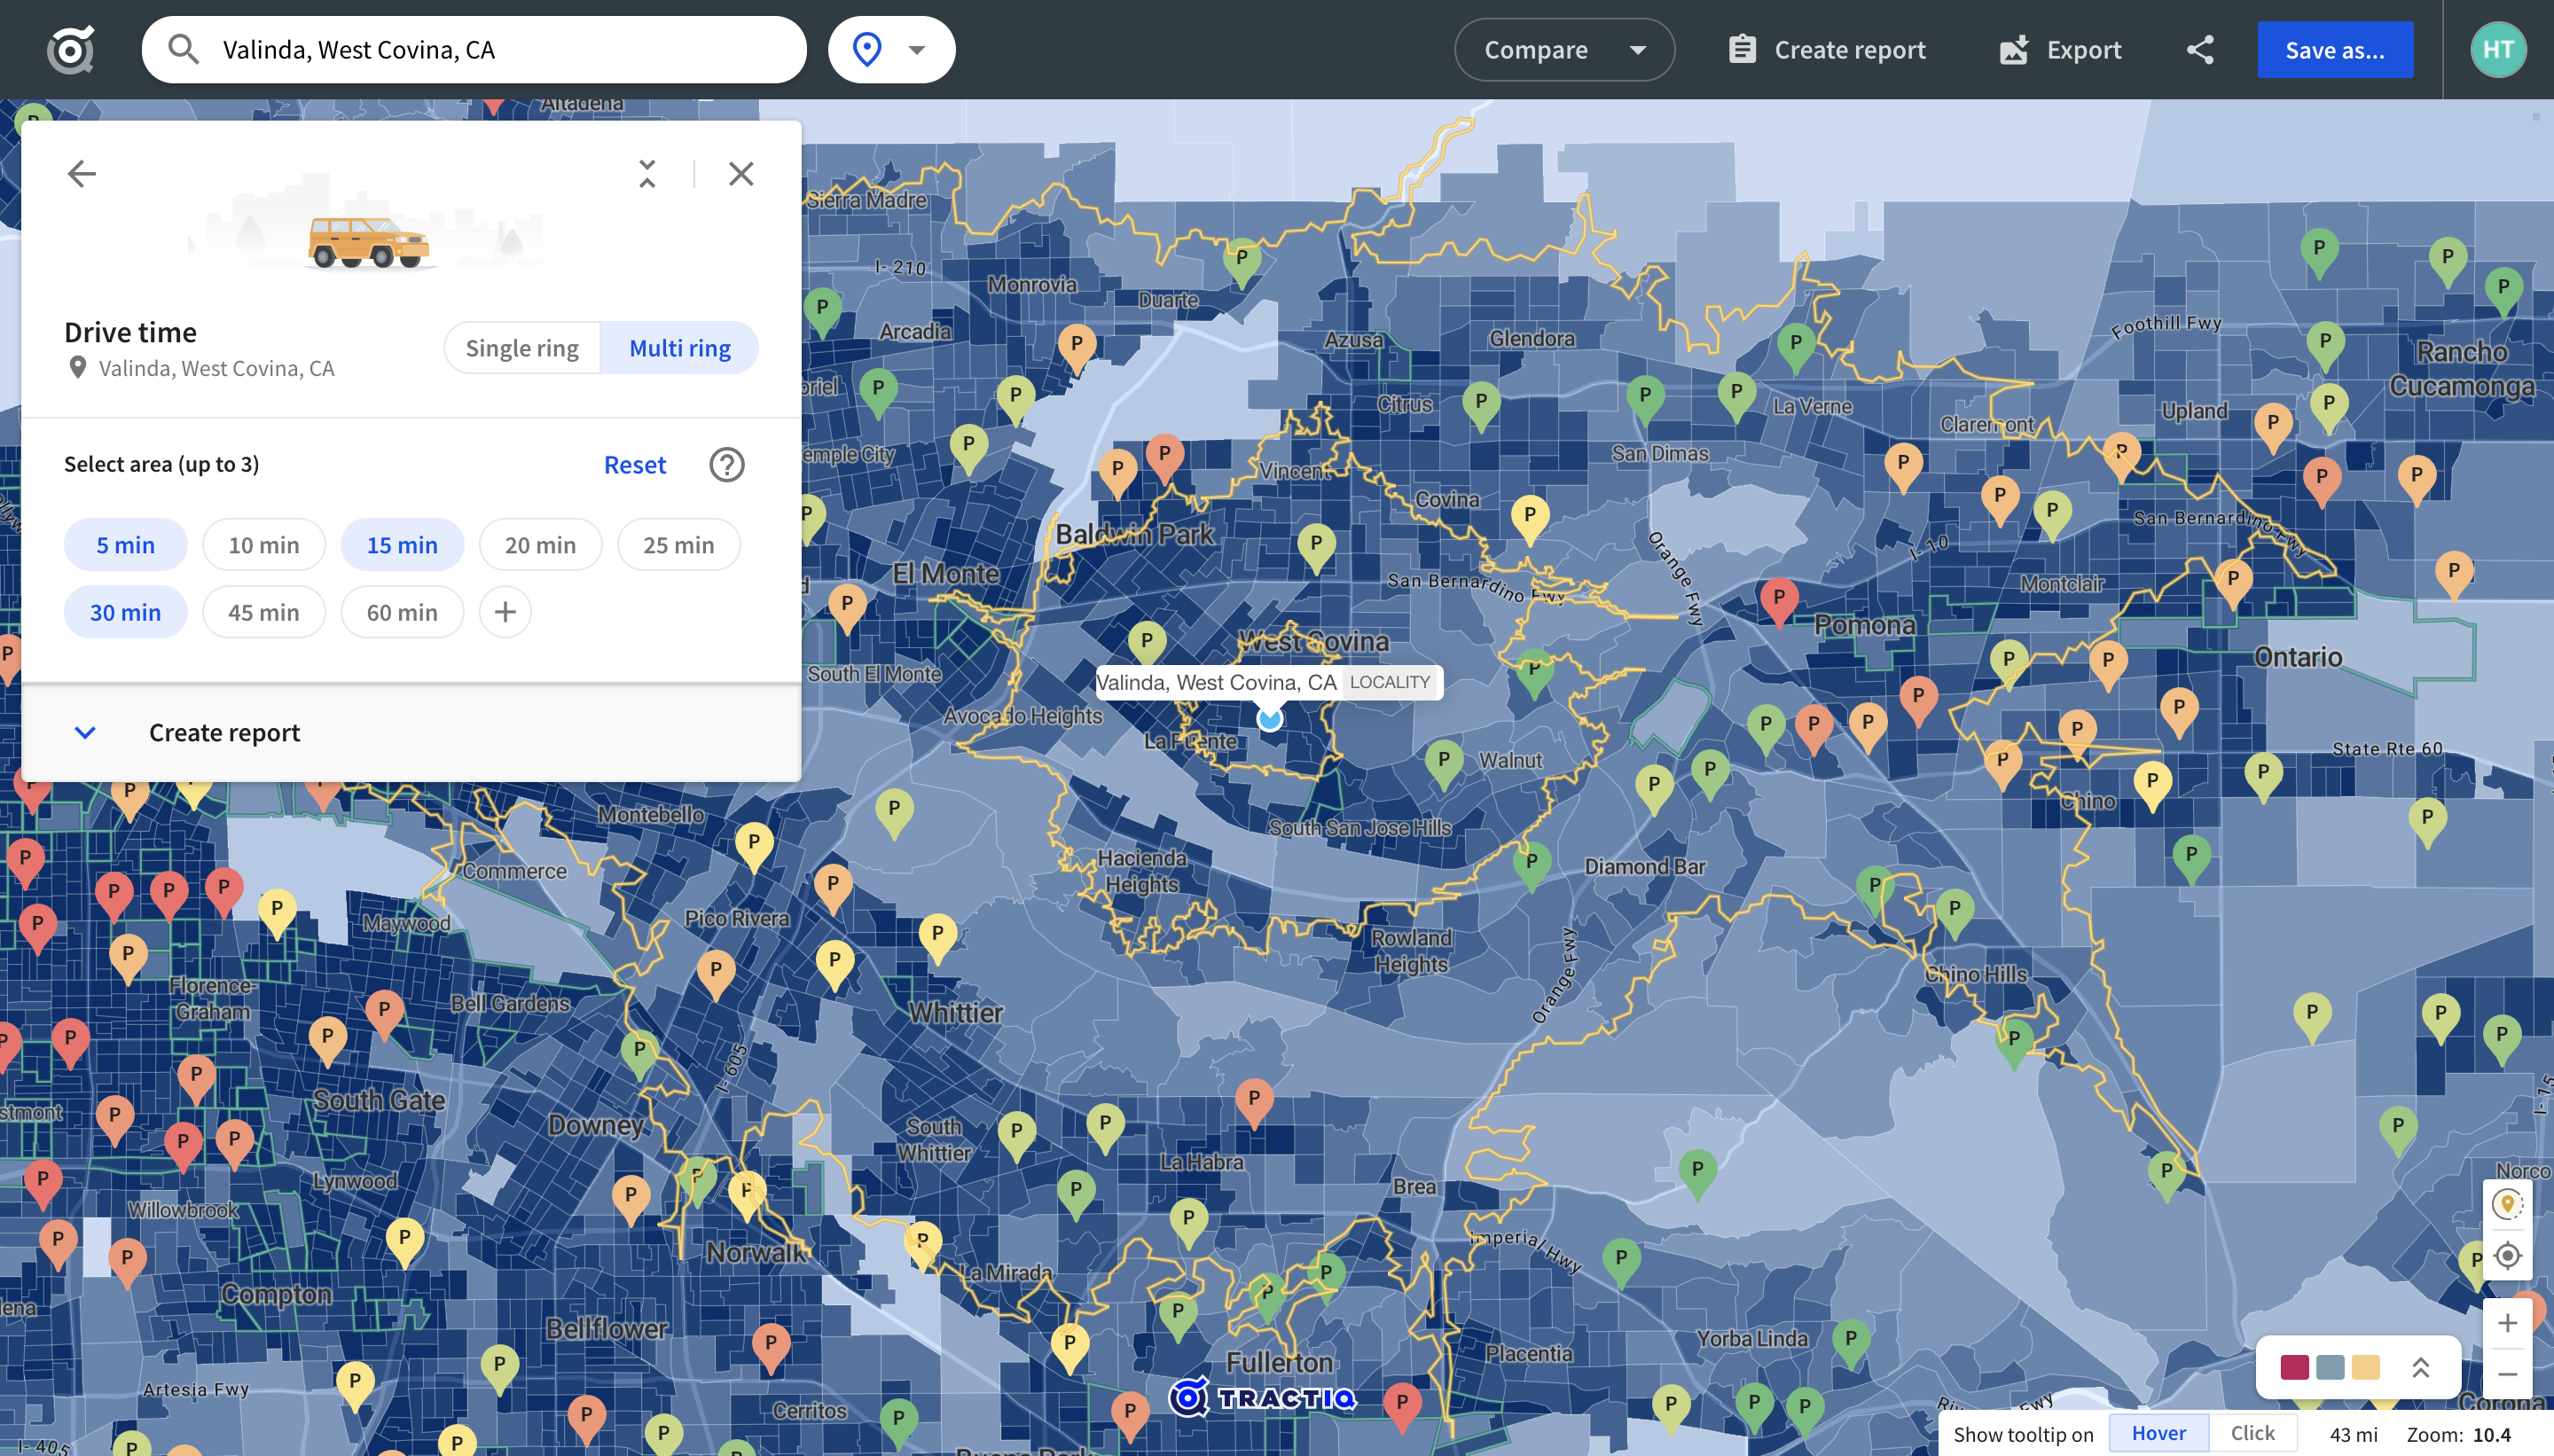Viewport: 2554px width, 1456px height.
Task: Click the red P marker near Pomona
Action: tap(1779, 602)
